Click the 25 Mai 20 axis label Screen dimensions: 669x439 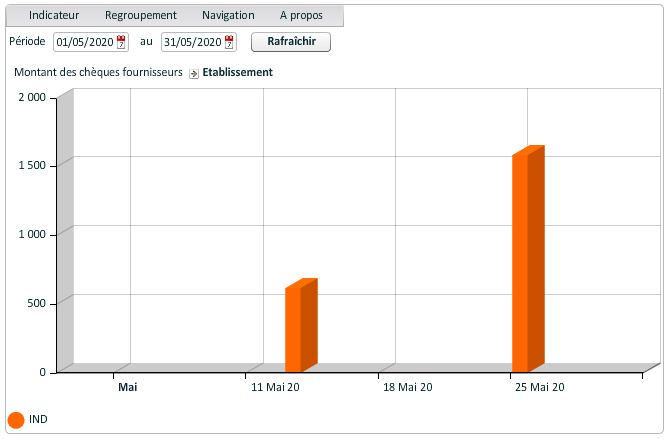tap(540, 387)
